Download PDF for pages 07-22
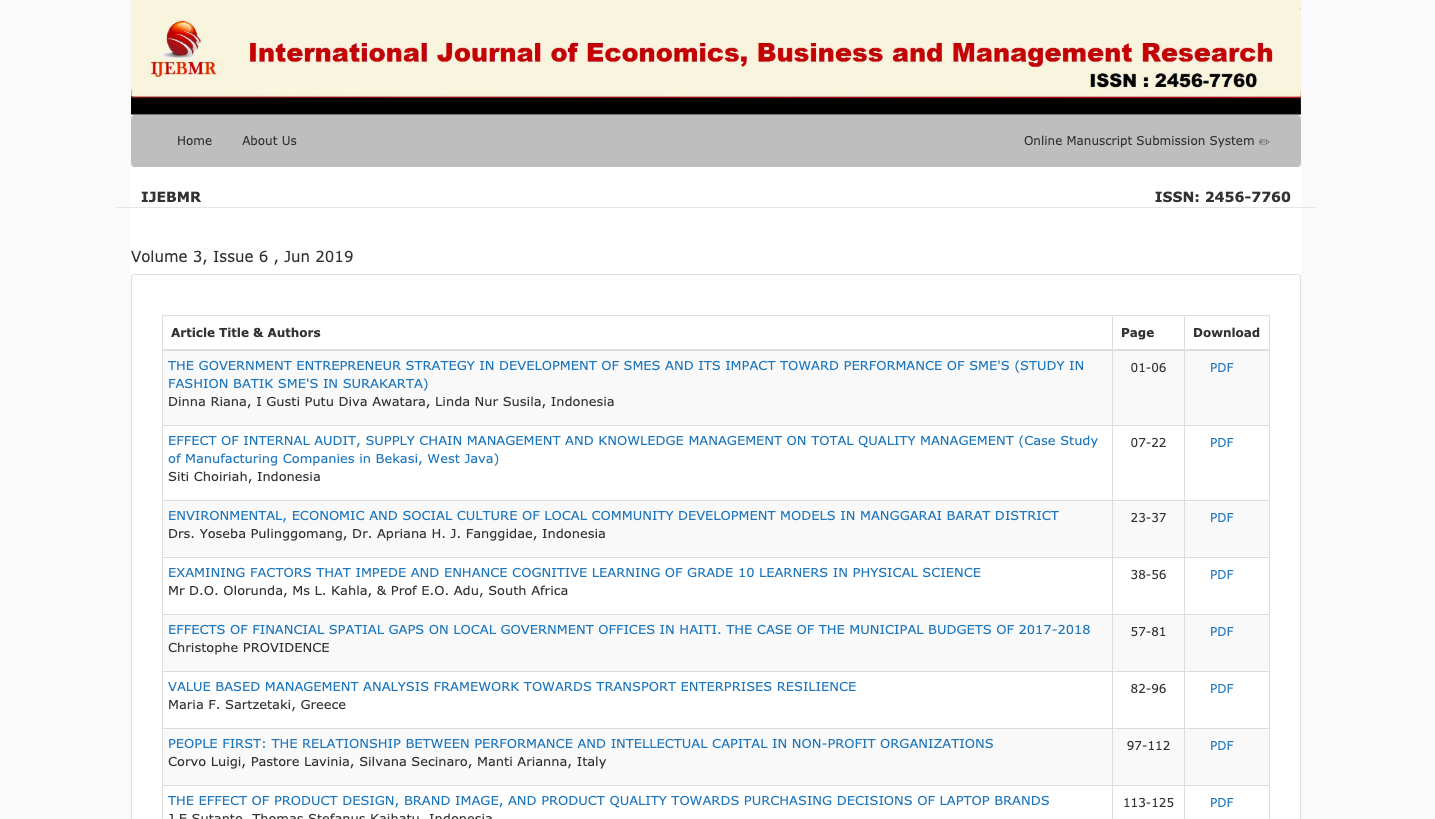This screenshot has height=819, width=1435. pyautogui.click(x=1221, y=443)
